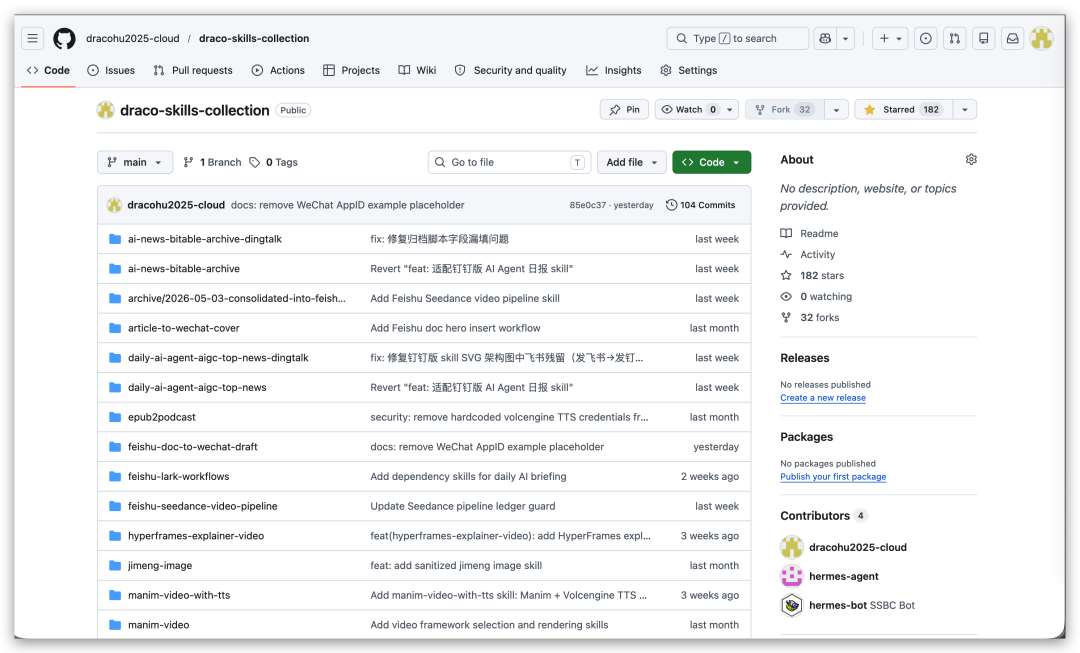Open the main branch selector dropdown
This screenshot has height=653, width=1080.
[x=135, y=163]
